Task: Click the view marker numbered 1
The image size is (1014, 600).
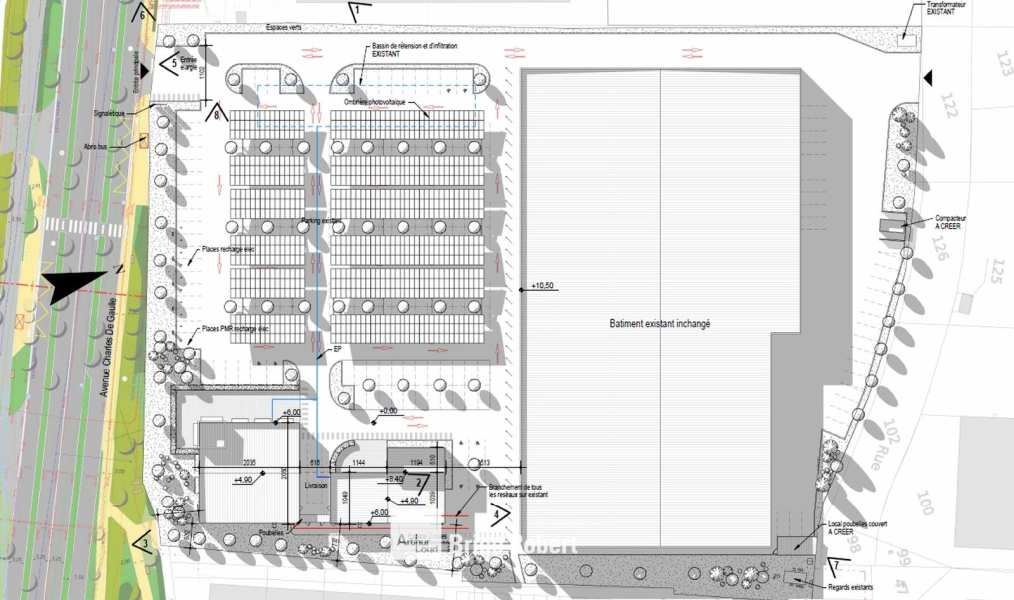Action: [354, 12]
